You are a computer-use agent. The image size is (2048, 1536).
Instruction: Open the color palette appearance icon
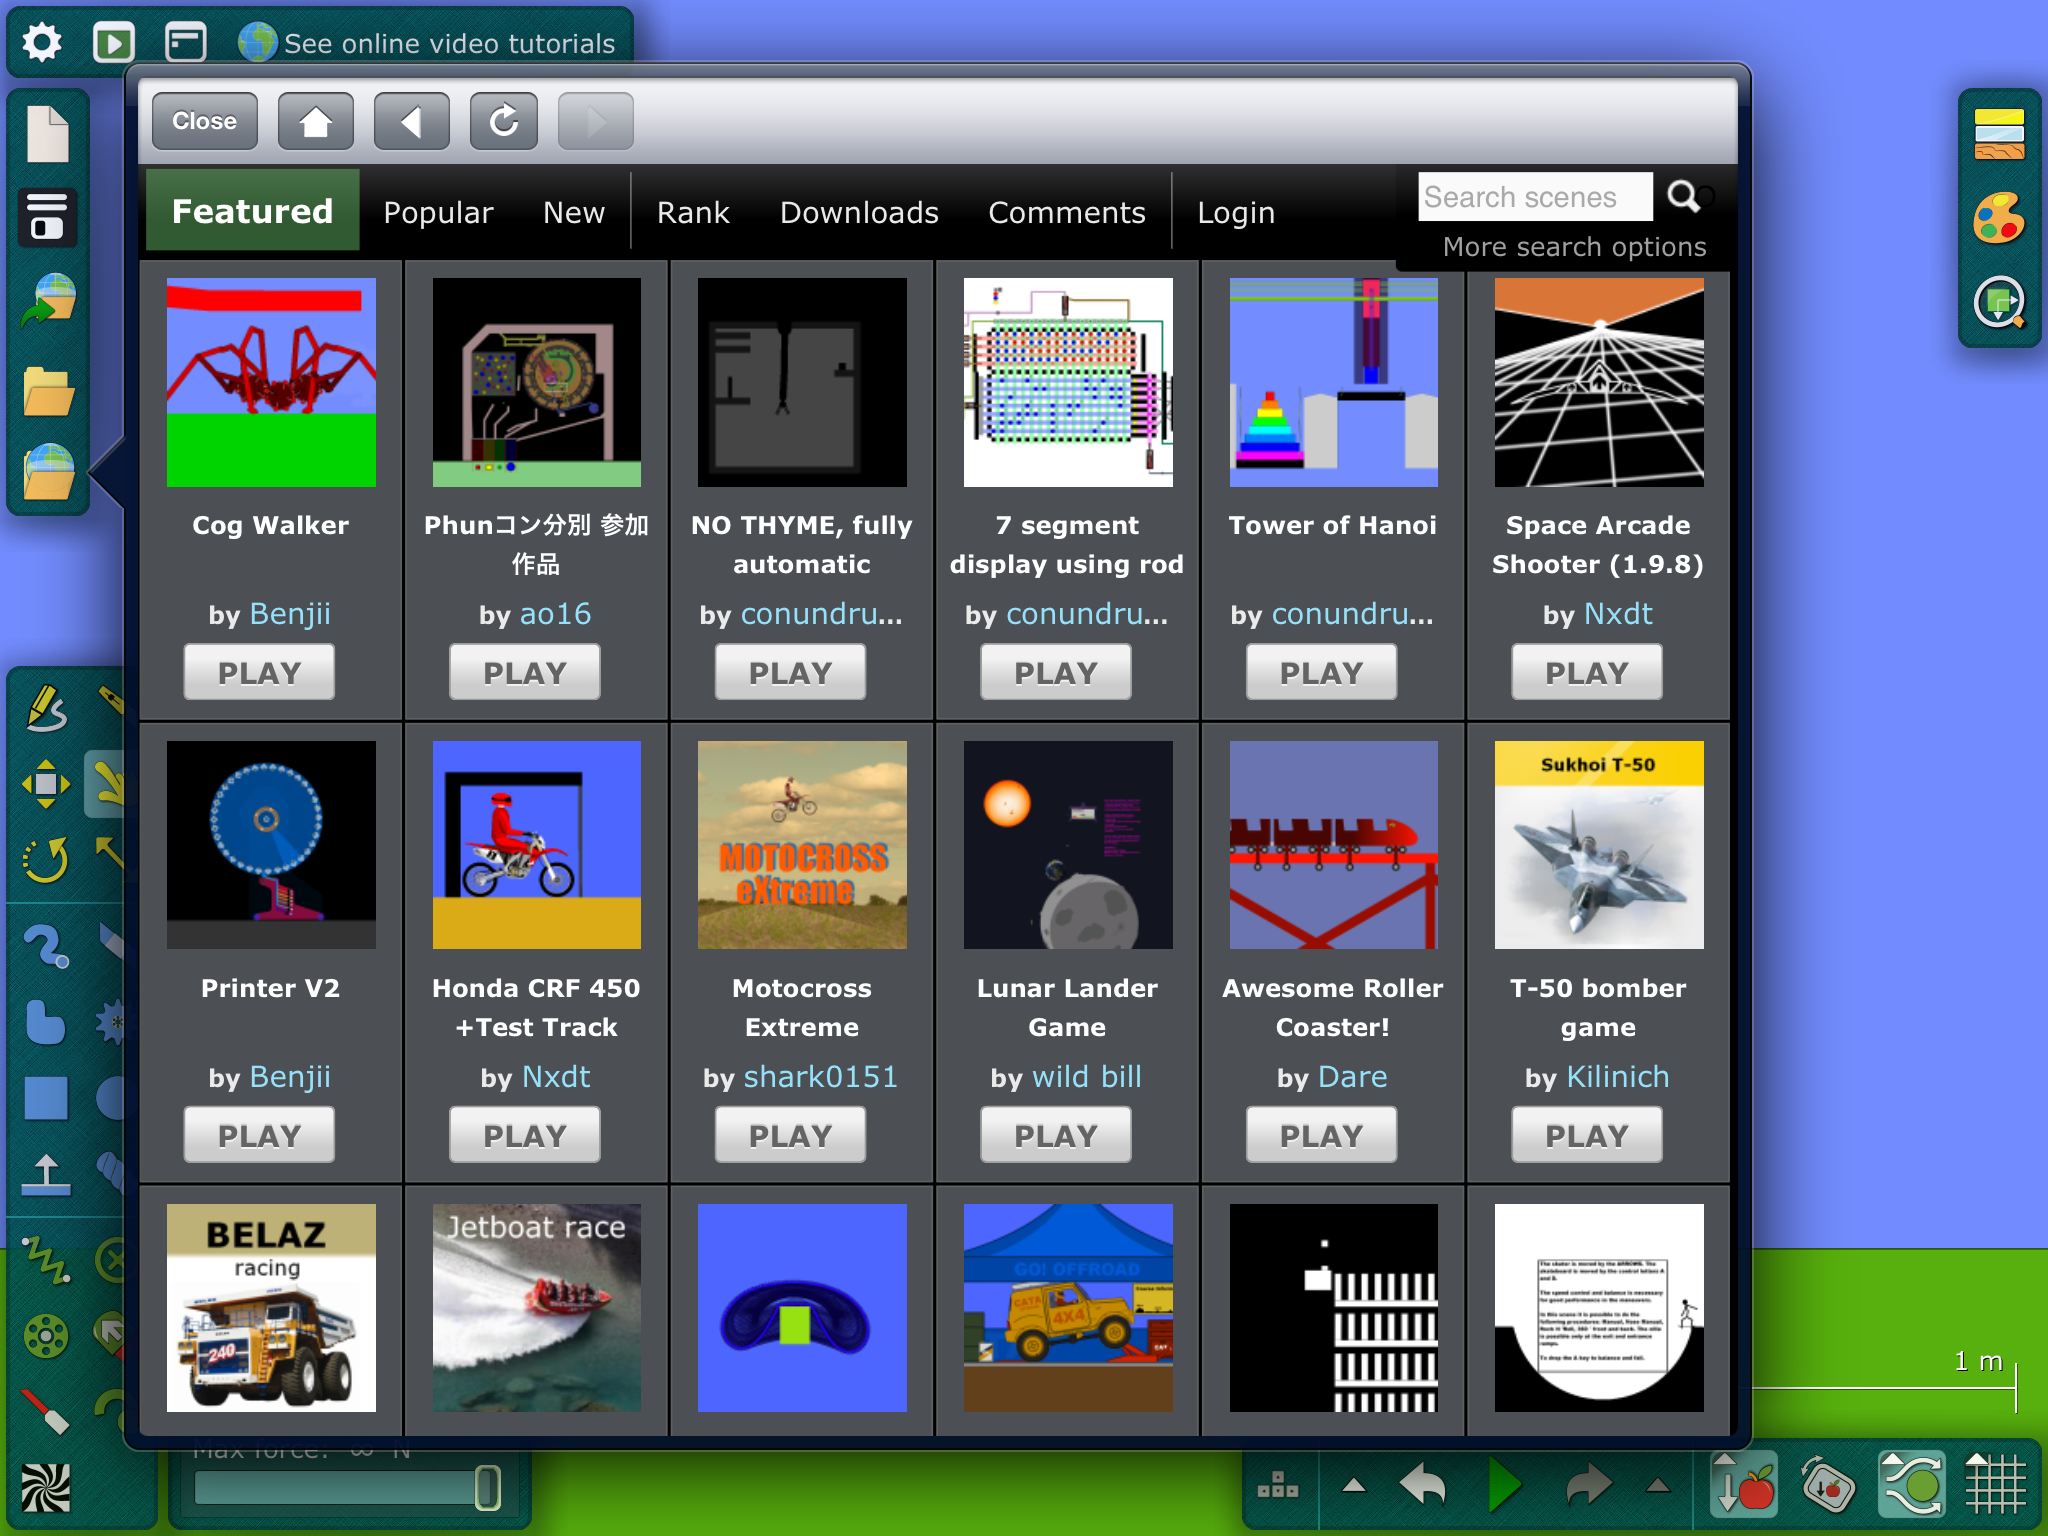coord(1999,218)
